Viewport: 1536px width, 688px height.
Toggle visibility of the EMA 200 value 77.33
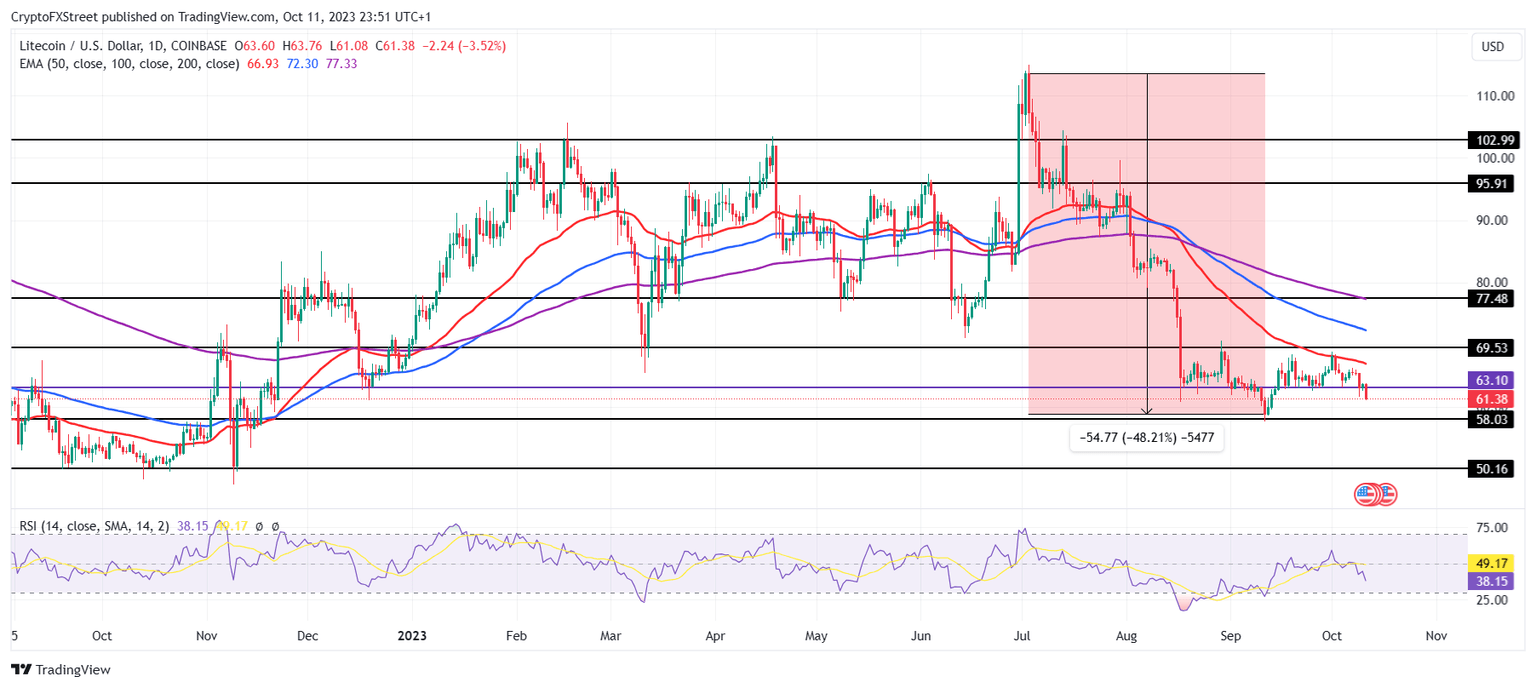(x=340, y=63)
